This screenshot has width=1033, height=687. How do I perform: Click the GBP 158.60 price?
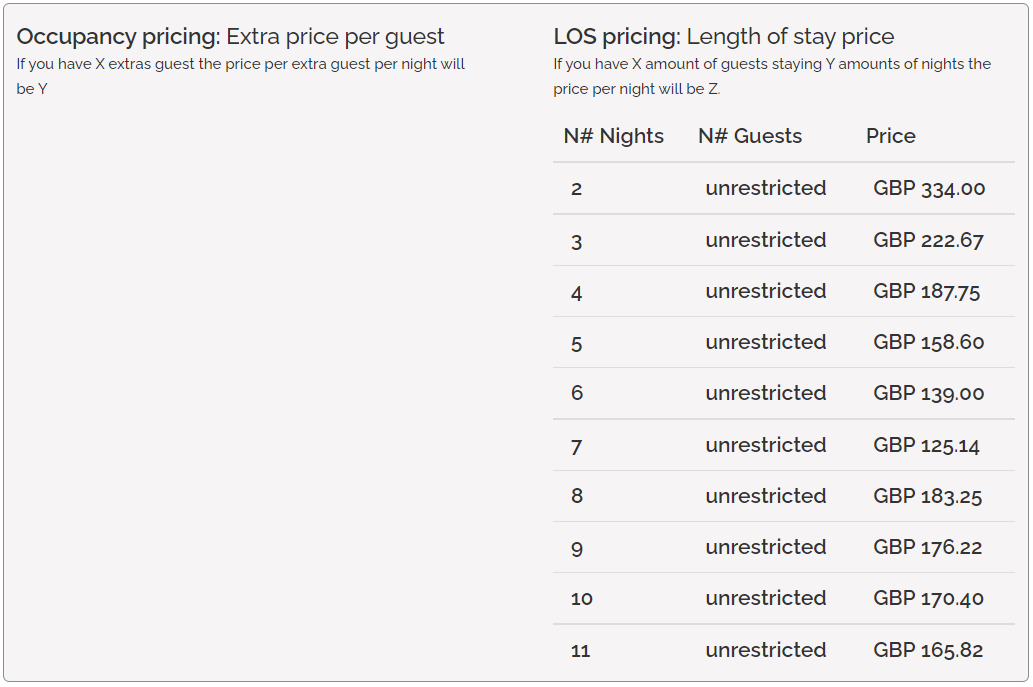click(x=928, y=342)
